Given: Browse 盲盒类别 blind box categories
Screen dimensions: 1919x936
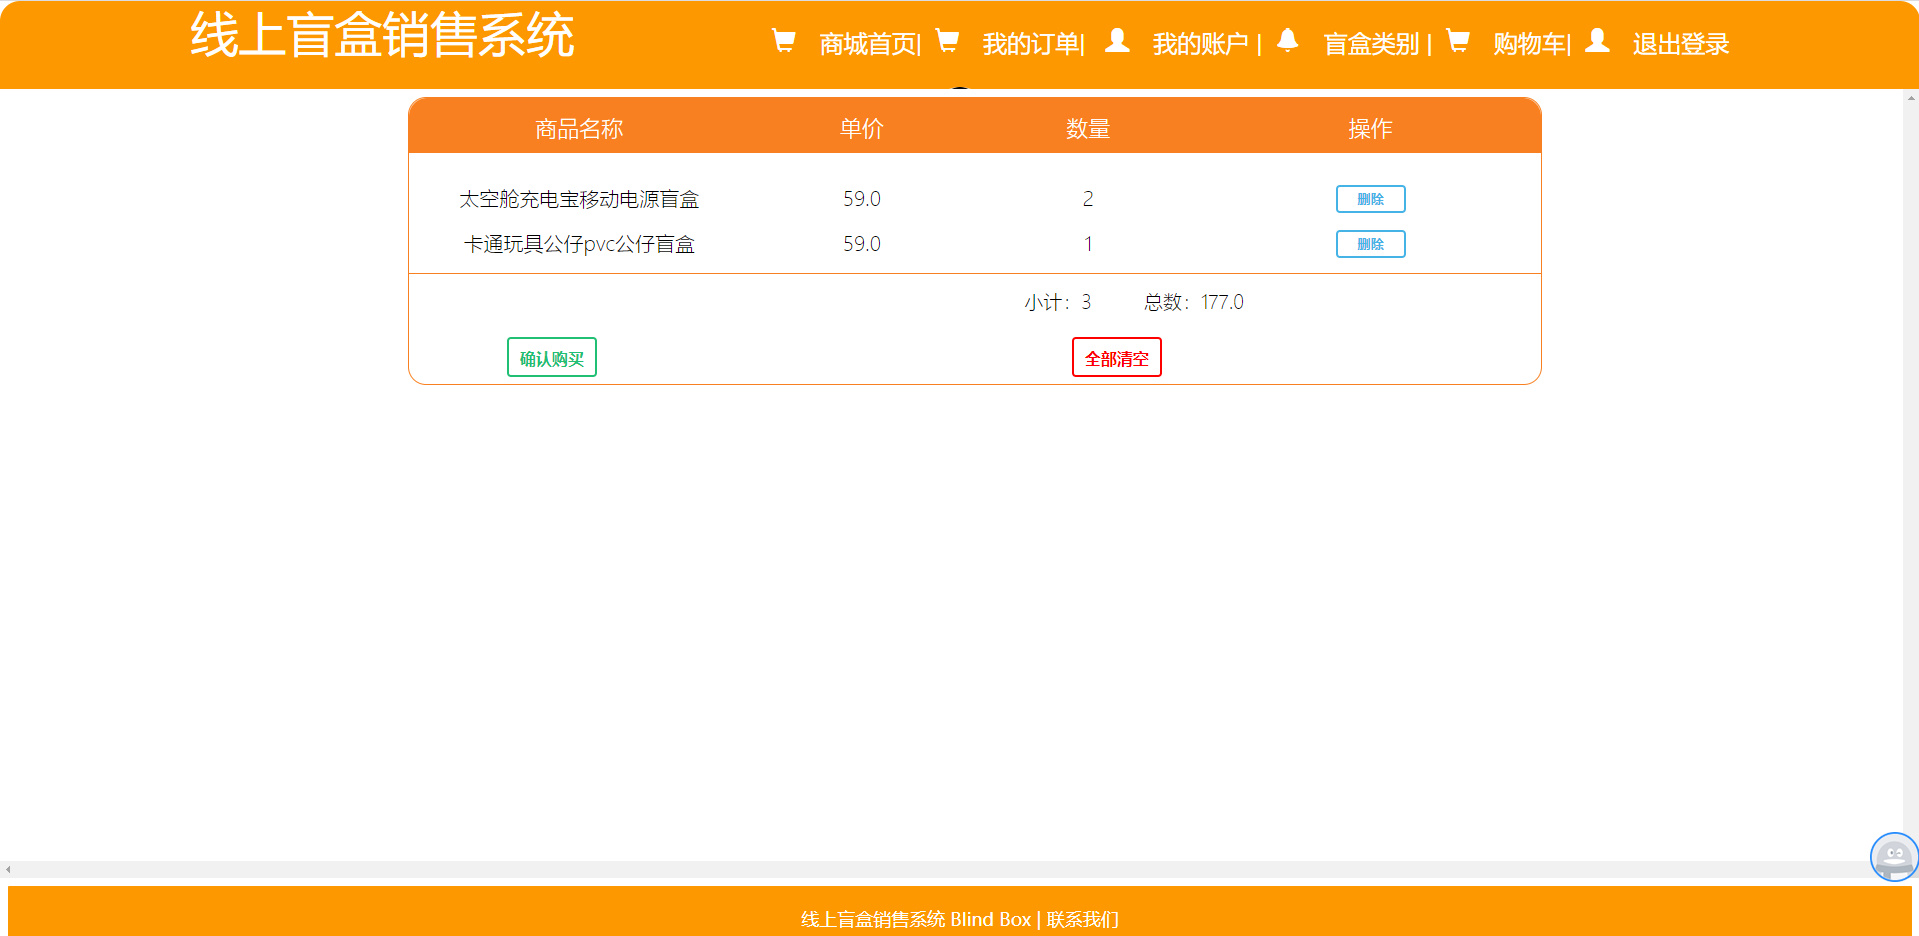Looking at the screenshot, I should 1371,44.
